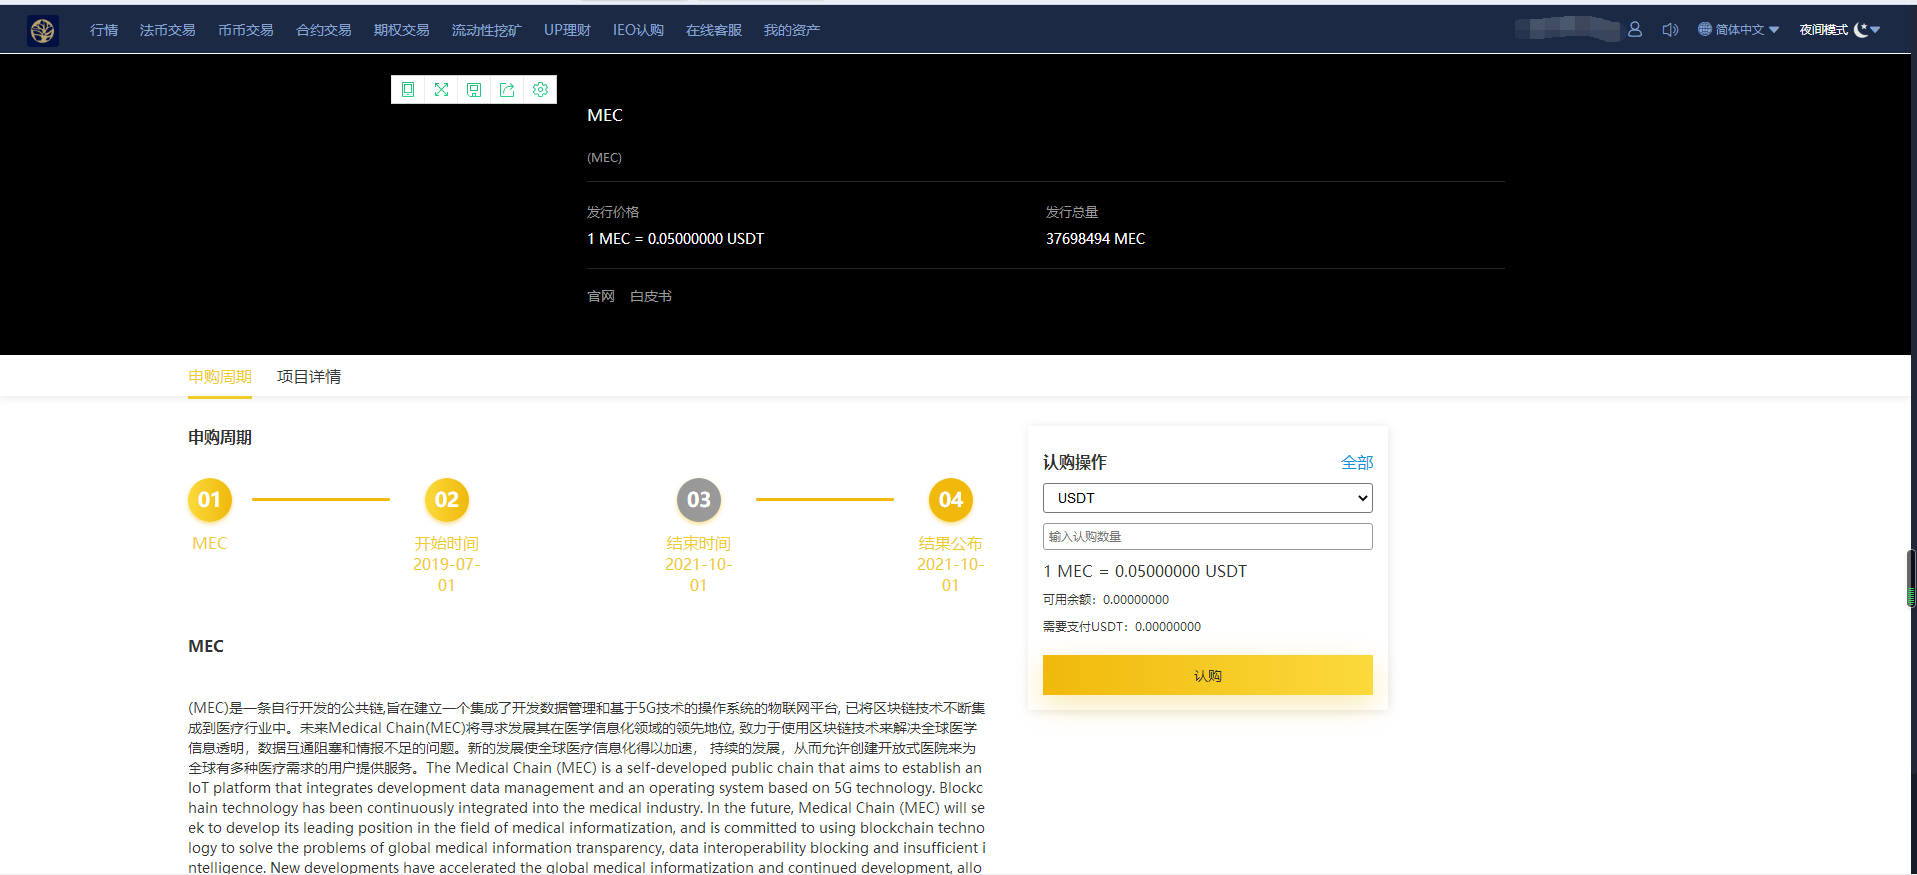The height and width of the screenshot is (875, 1917).
Task: Click the 输入认购数量 quantity input field
Action: (x=1207, y=537)
